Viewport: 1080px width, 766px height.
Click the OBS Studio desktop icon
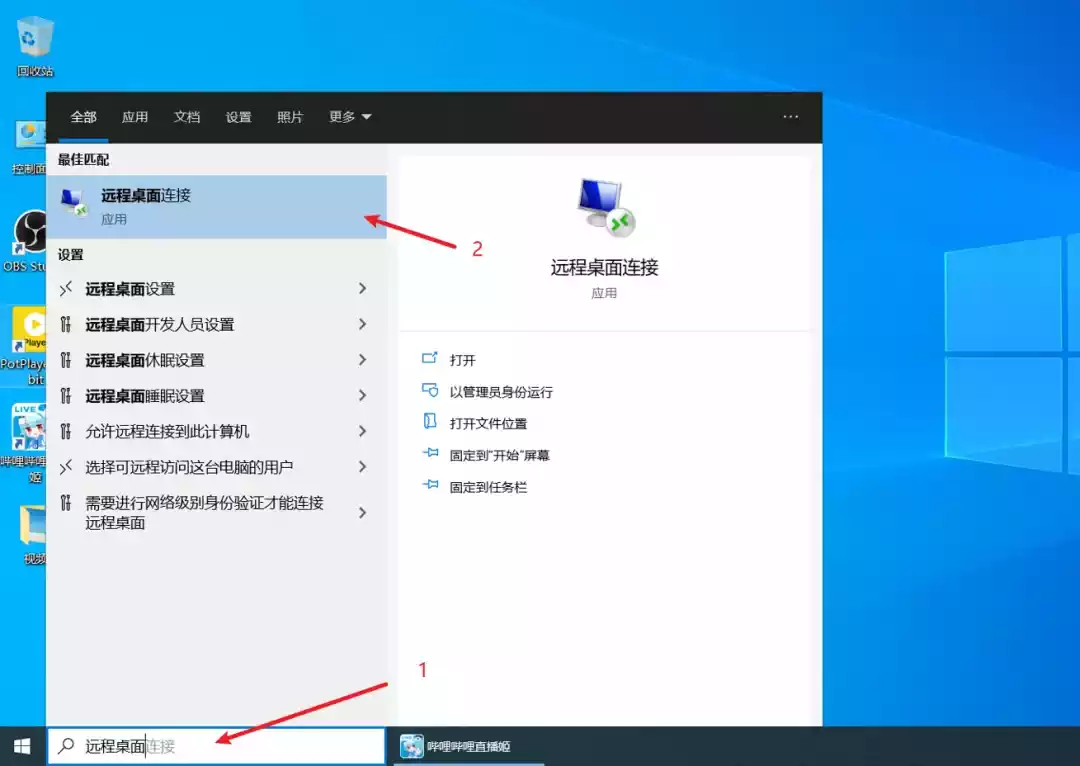click(28, 242)
